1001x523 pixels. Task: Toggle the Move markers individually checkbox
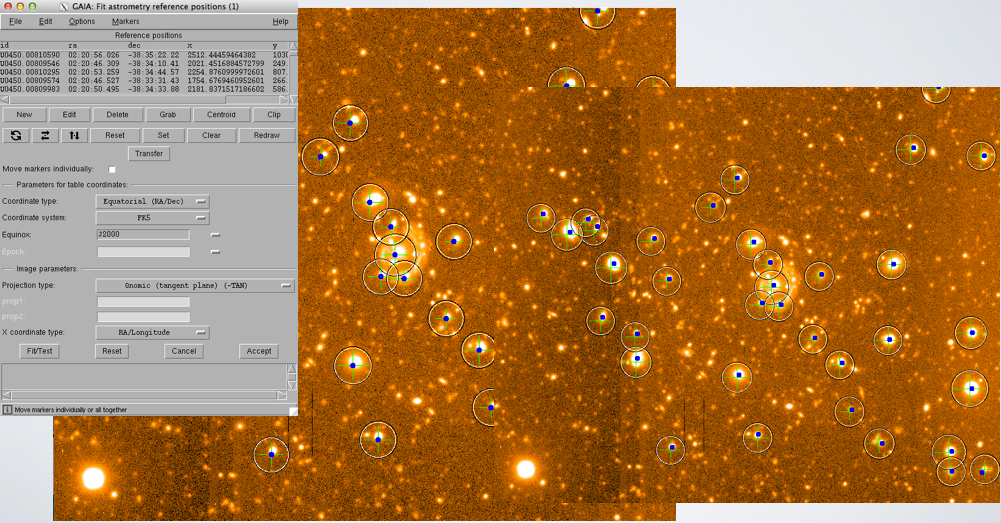[112, 170]
